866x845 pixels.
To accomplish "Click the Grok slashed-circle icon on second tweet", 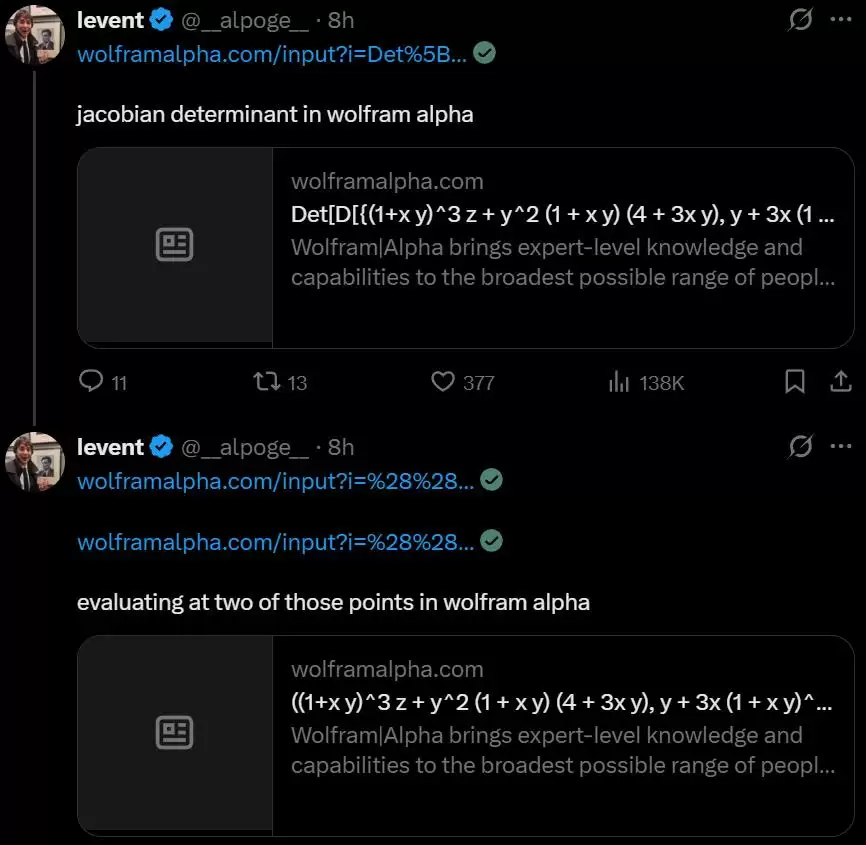I will pos(800,446).
